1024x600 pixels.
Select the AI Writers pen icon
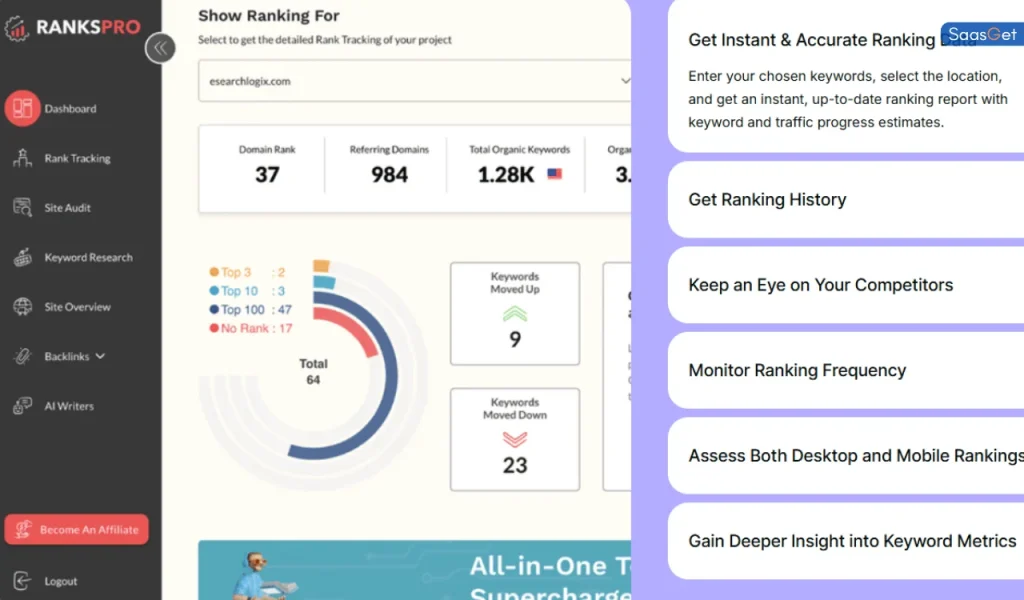pos(24,406)
